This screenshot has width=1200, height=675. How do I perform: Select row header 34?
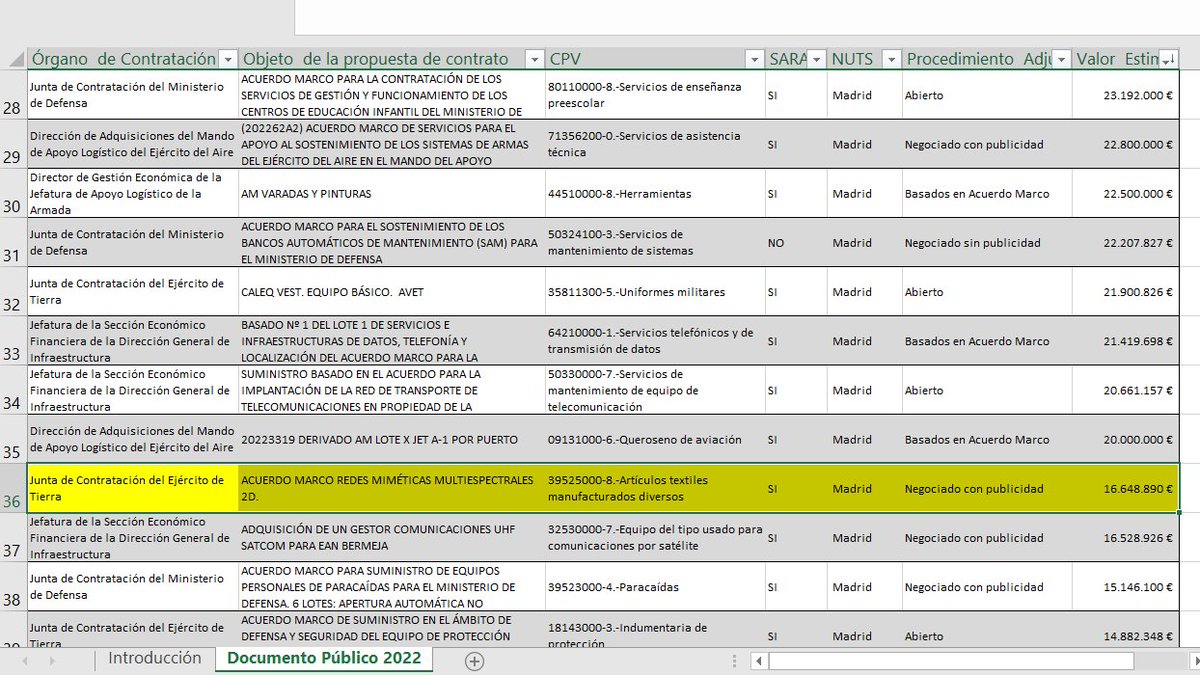[12, 389]
